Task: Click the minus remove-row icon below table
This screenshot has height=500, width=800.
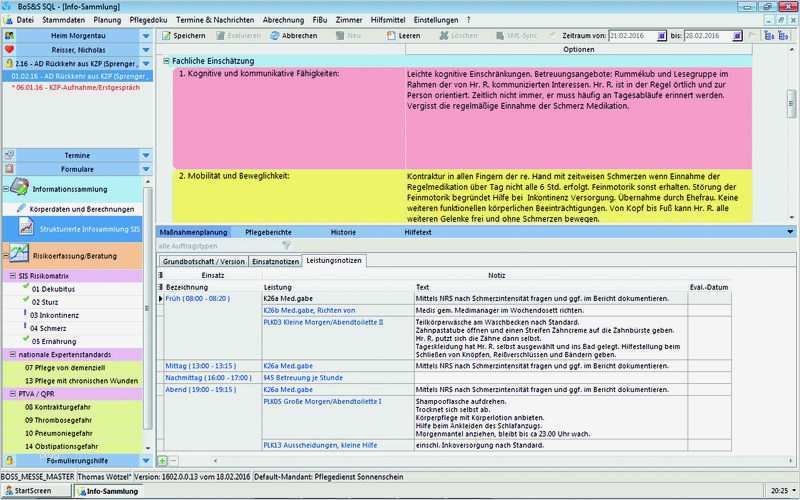Action: click(173, 461)
